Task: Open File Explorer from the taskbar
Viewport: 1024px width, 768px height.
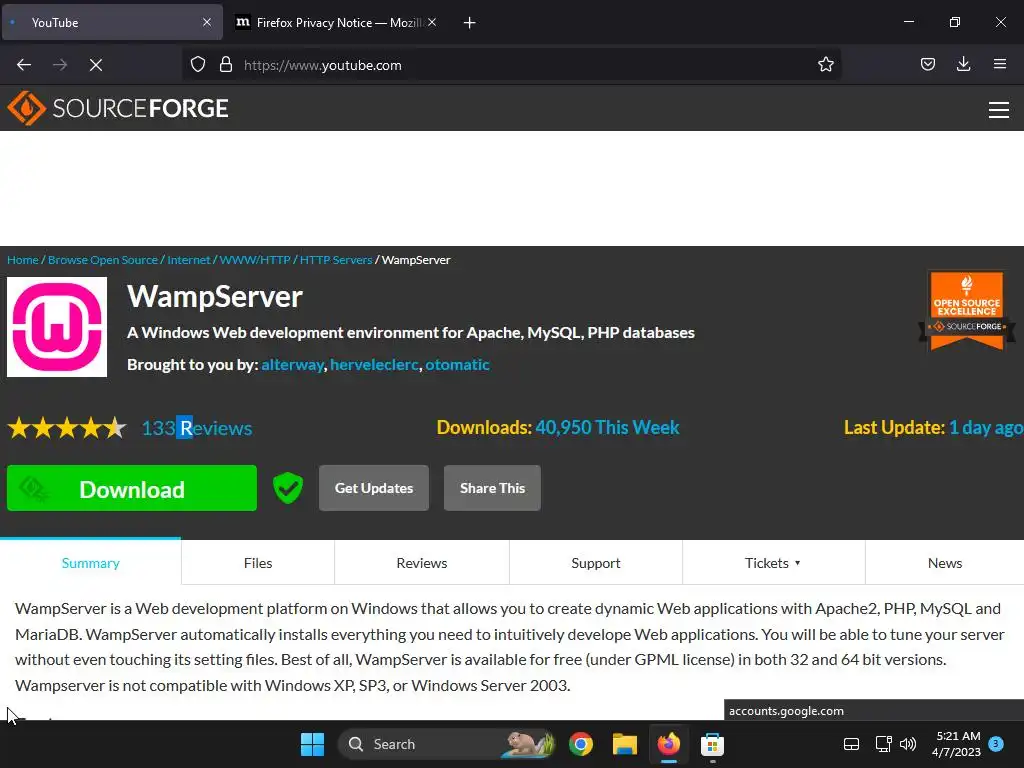Action: tap(624, 744)
